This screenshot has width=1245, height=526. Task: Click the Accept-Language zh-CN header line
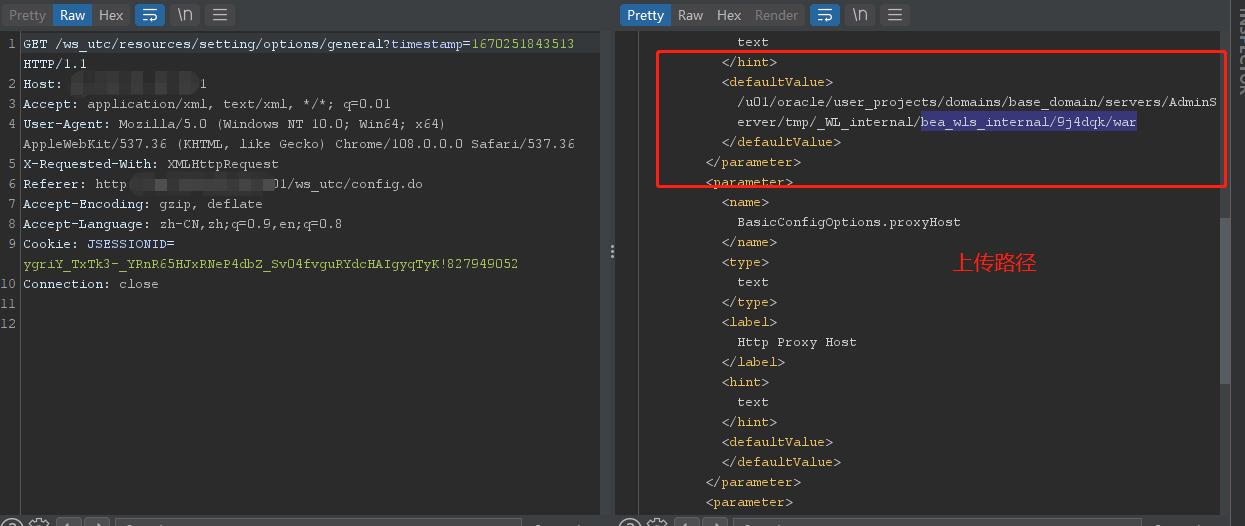pos(182,224)
